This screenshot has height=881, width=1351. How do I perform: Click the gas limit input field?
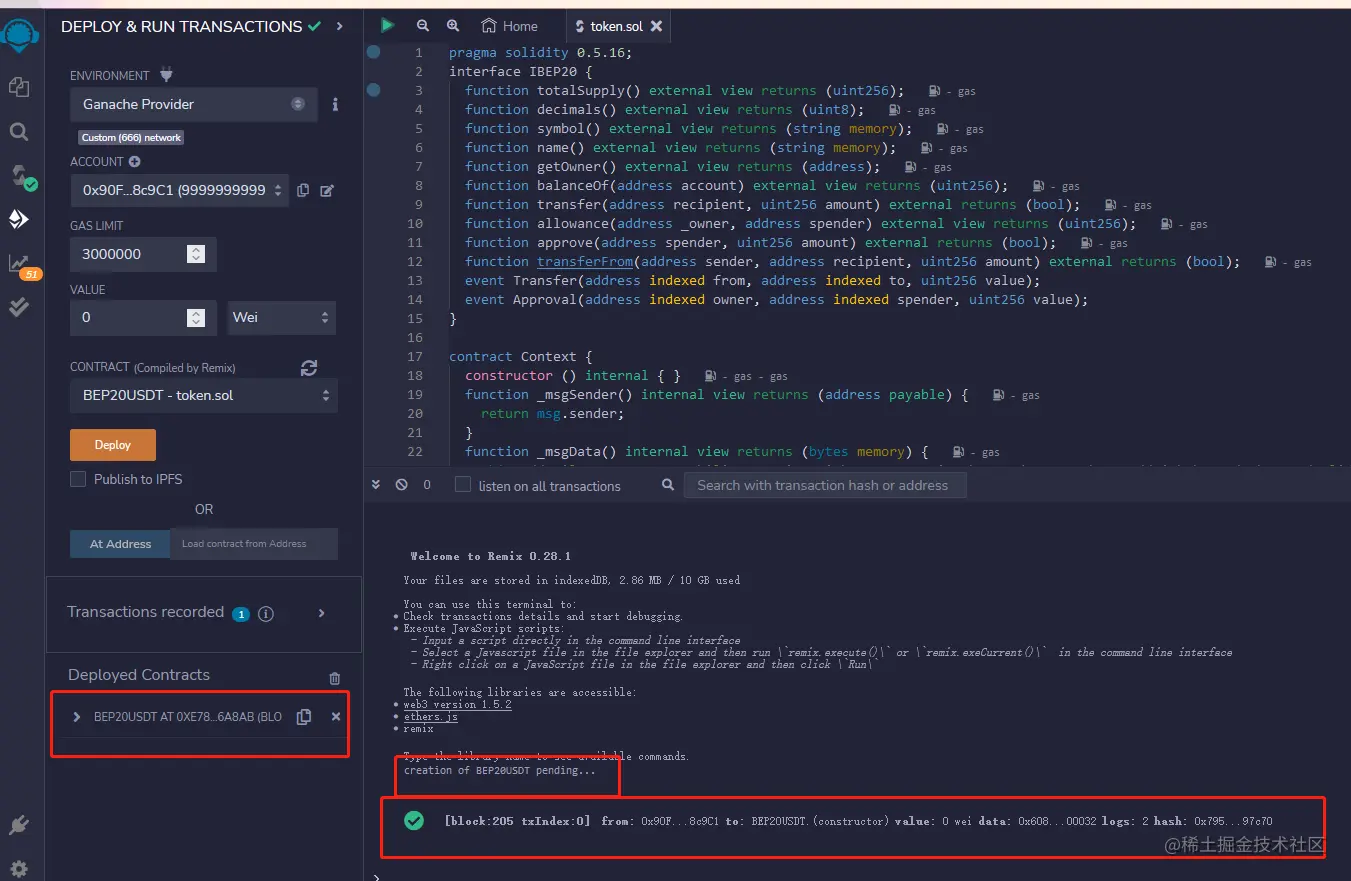143,254
